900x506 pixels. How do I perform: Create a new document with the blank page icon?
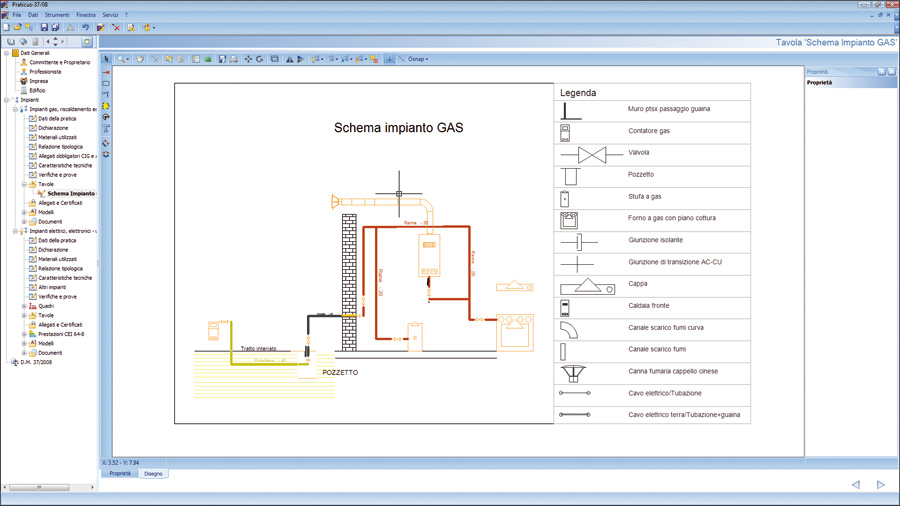[6, 27]
